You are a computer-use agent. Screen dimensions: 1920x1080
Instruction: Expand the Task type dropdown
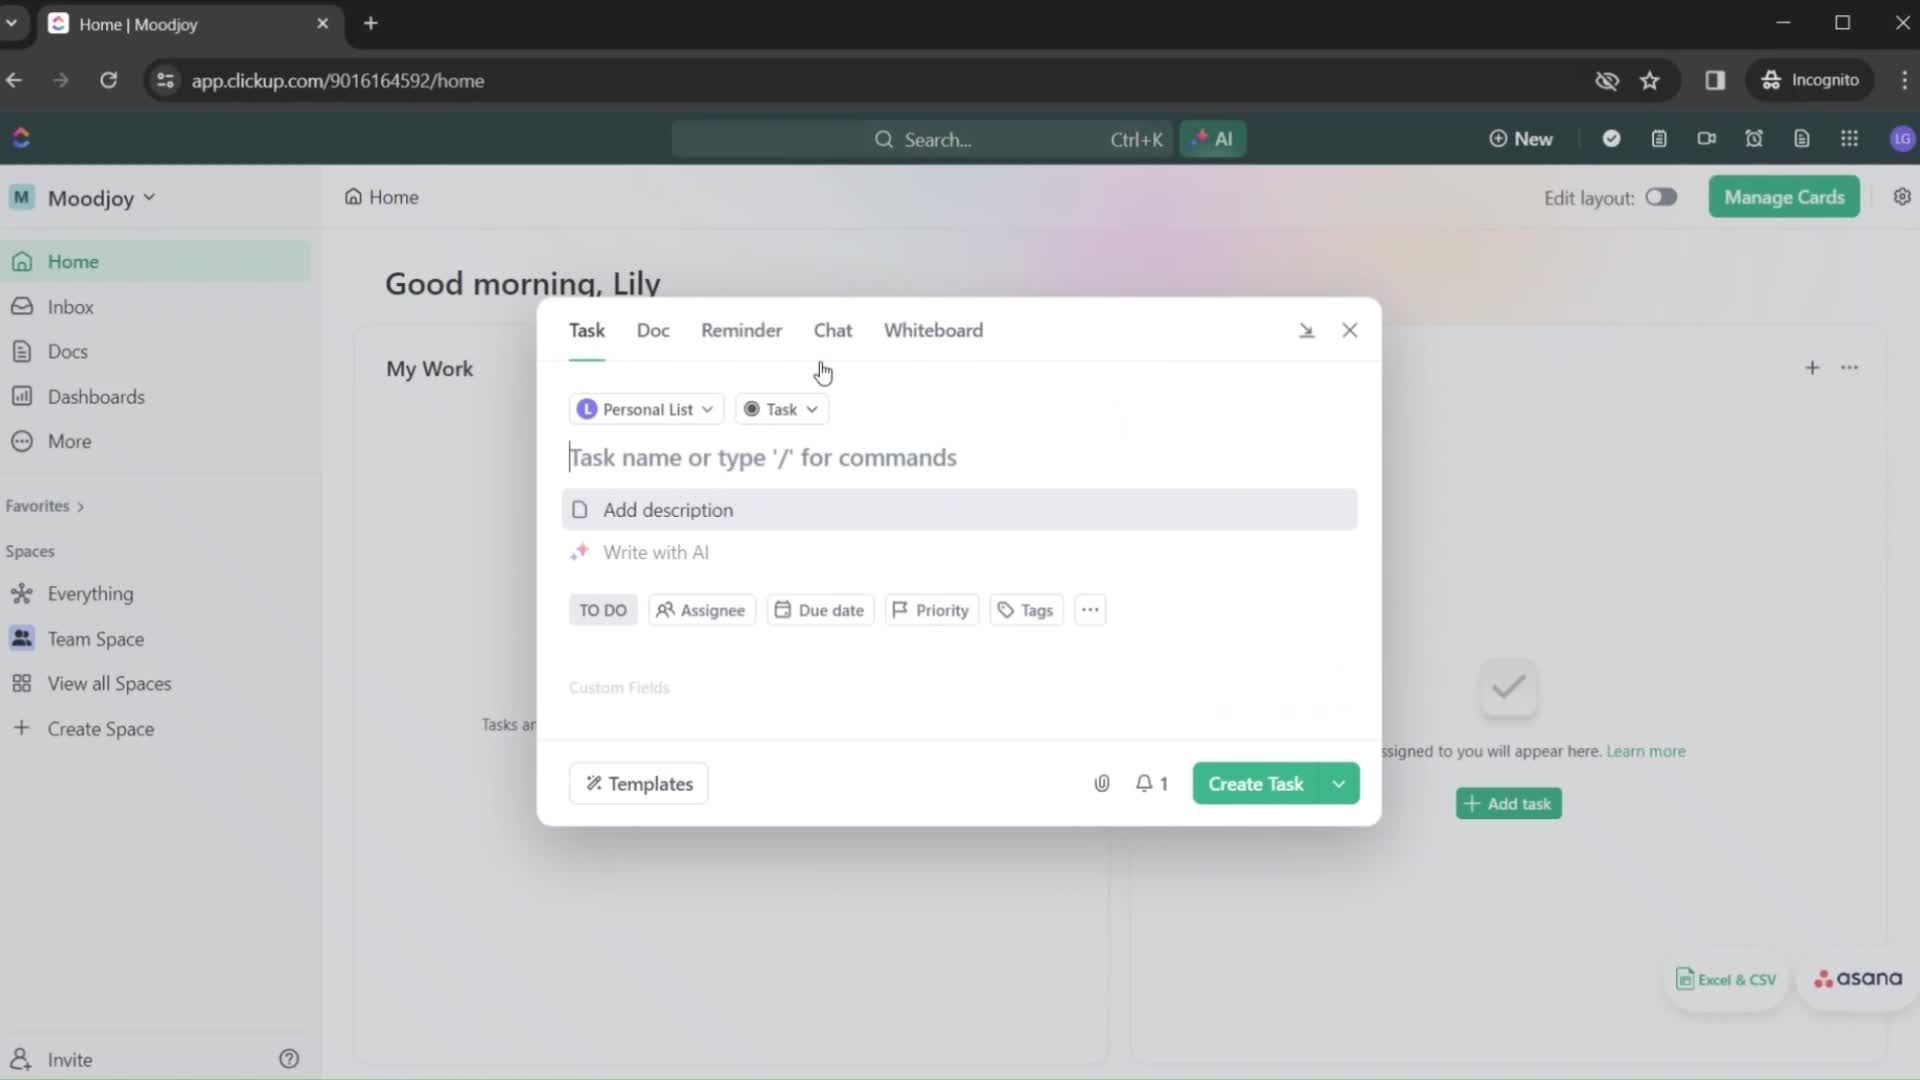[779, 409]
